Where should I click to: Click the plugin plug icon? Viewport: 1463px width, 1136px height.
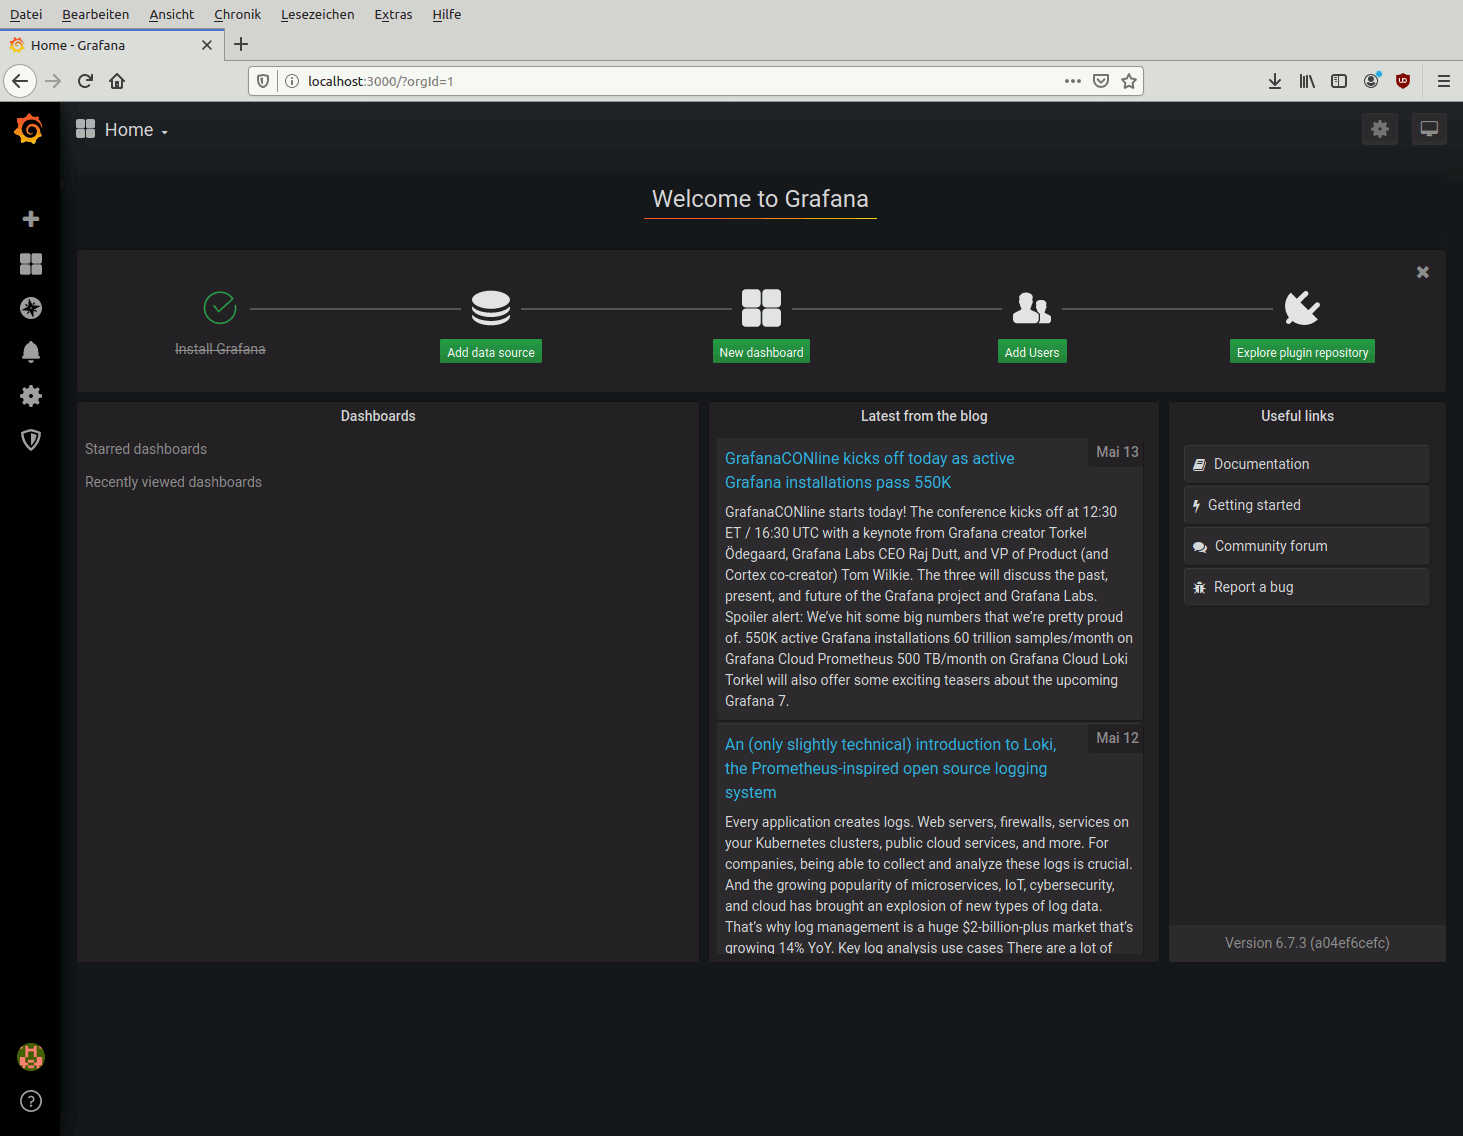pos(1302,308)
